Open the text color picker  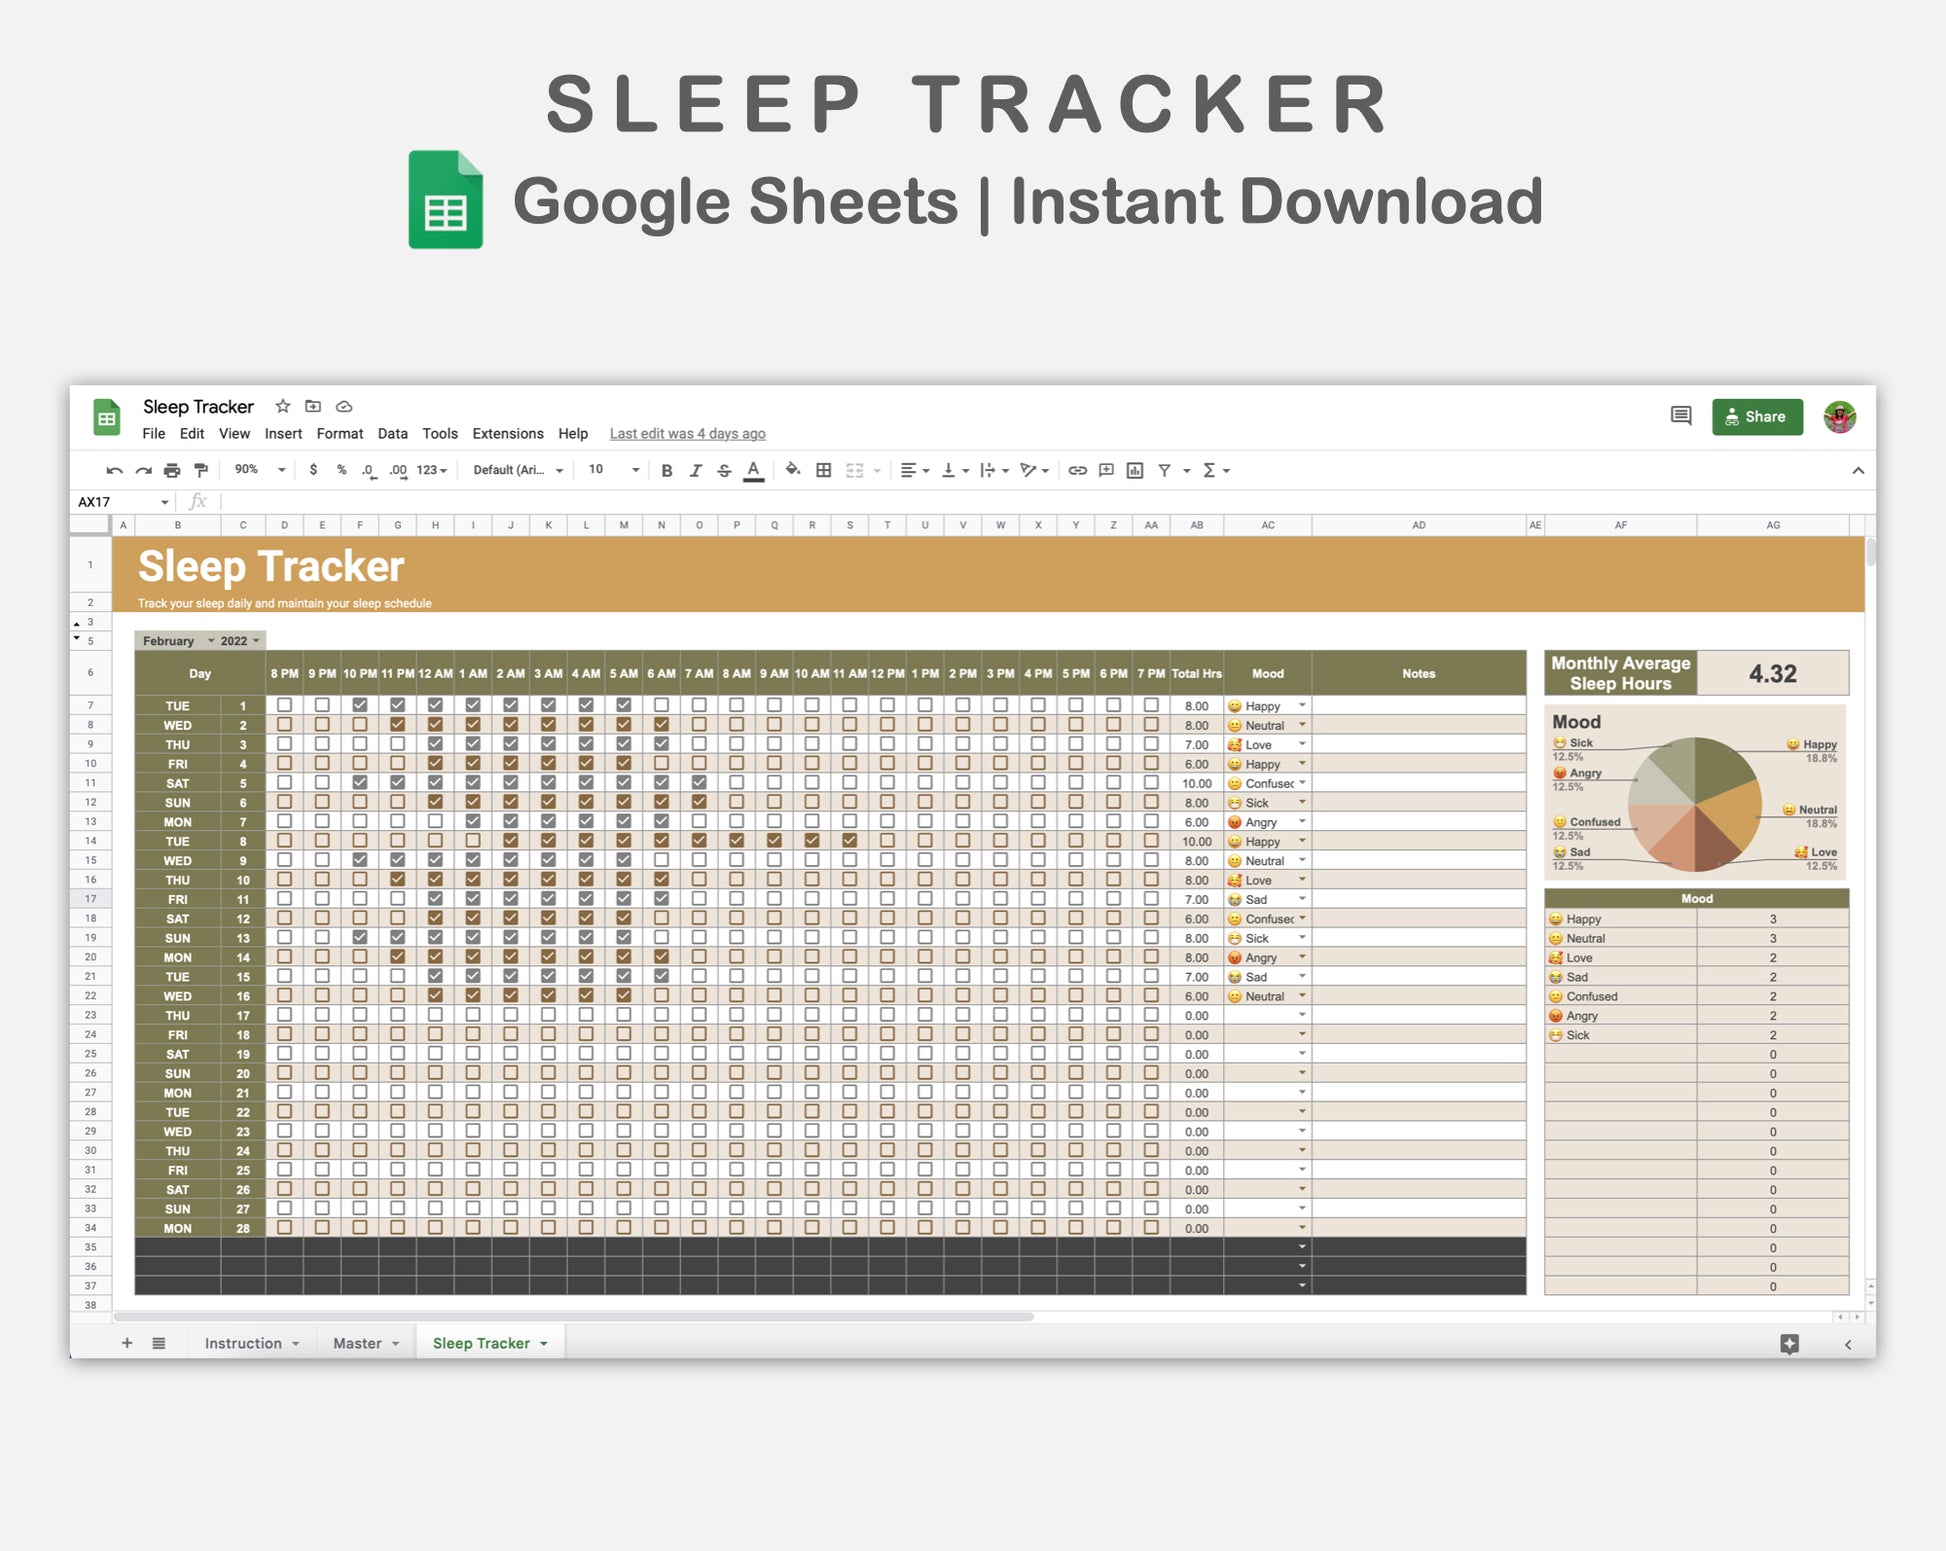pyautogui.click(x=753, y=470)
